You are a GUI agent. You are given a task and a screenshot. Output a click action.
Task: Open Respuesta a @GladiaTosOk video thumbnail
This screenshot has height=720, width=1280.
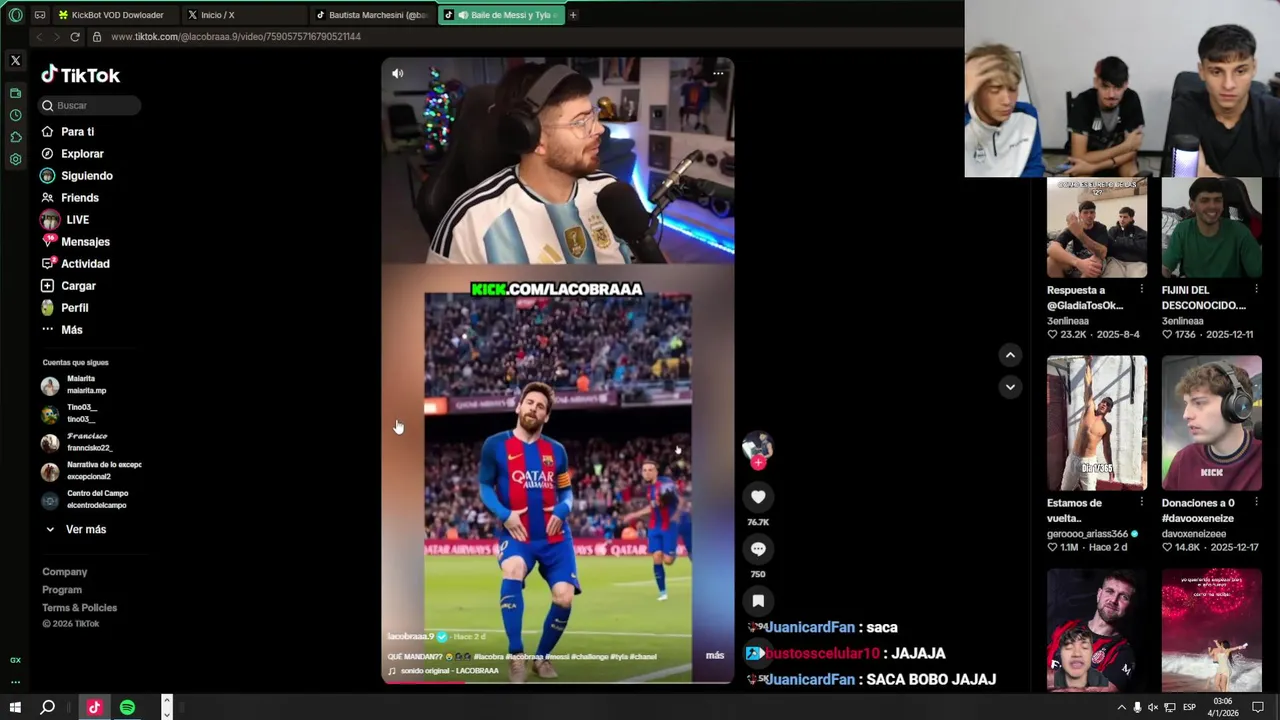point(1097,228)
